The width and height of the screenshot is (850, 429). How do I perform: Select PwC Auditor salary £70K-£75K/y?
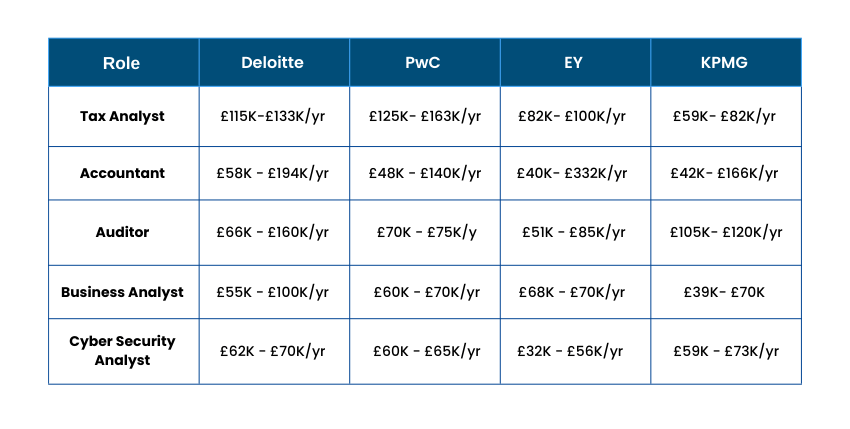point(424,232)
